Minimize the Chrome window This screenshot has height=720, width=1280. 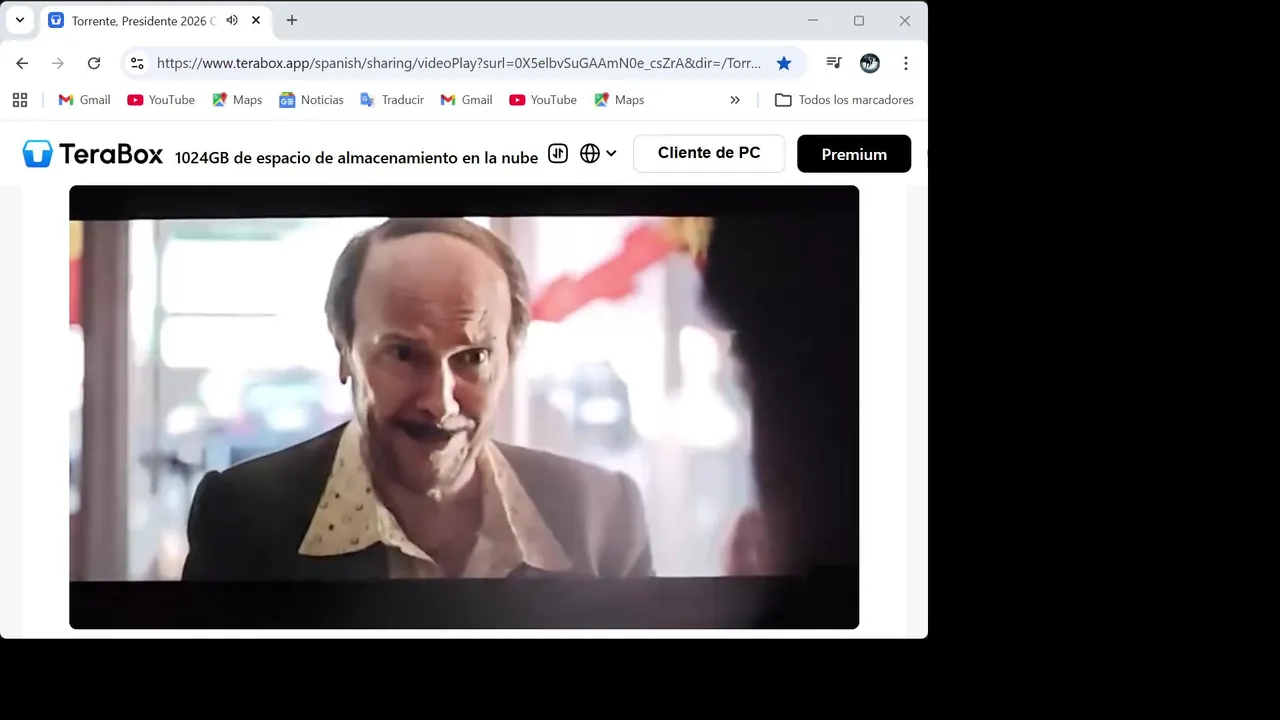(x=813, y=20)
